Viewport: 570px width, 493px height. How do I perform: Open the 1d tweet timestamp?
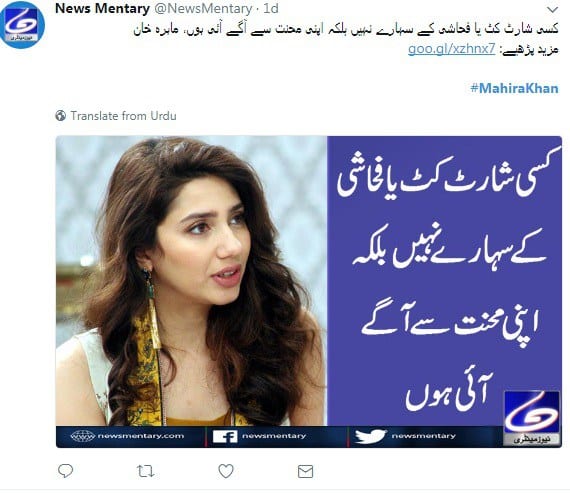[271, 8]
